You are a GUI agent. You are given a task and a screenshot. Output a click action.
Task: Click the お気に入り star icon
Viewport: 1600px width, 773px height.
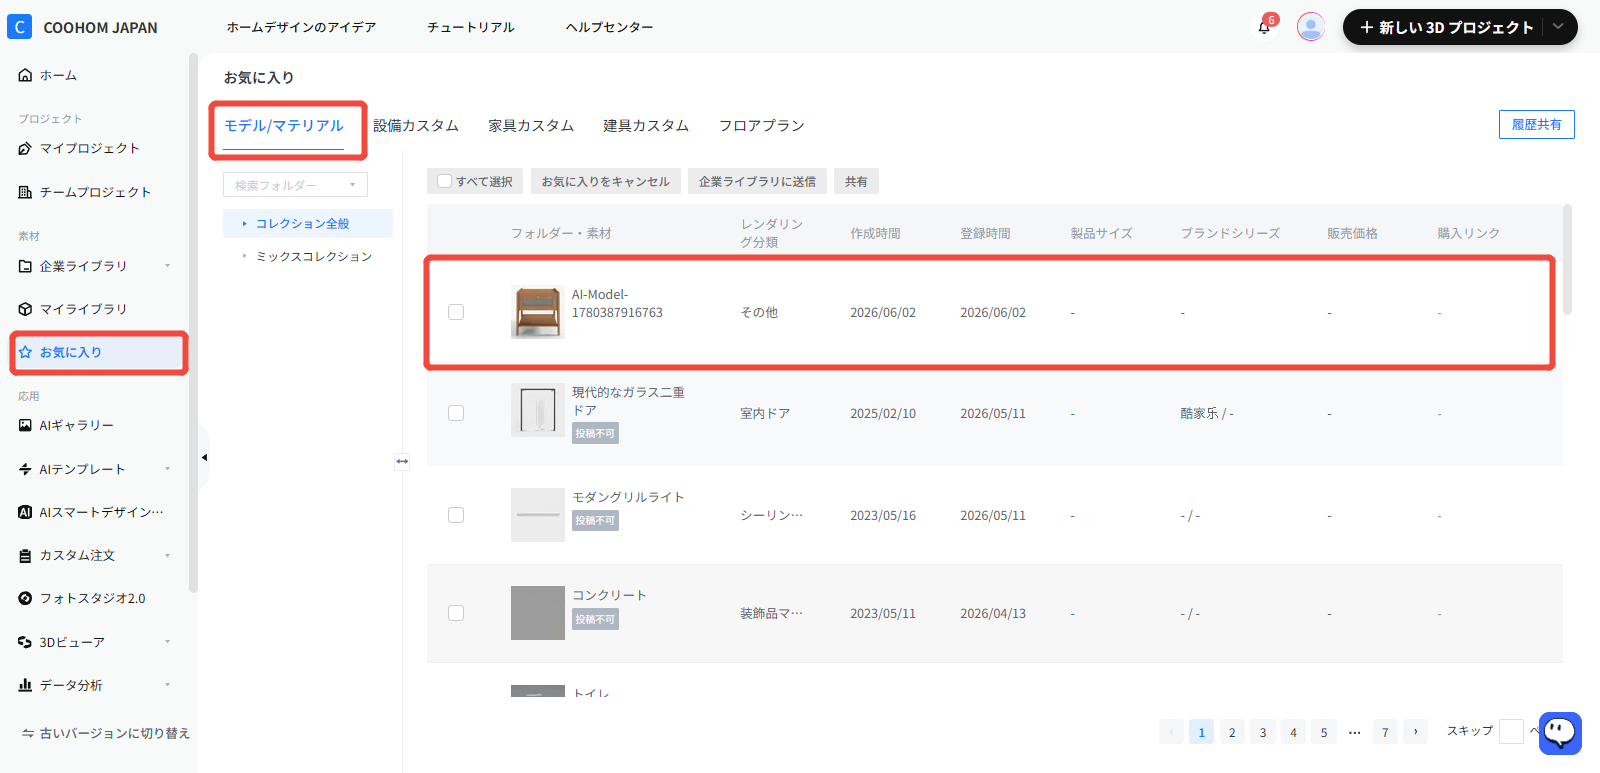pos(25,352)
